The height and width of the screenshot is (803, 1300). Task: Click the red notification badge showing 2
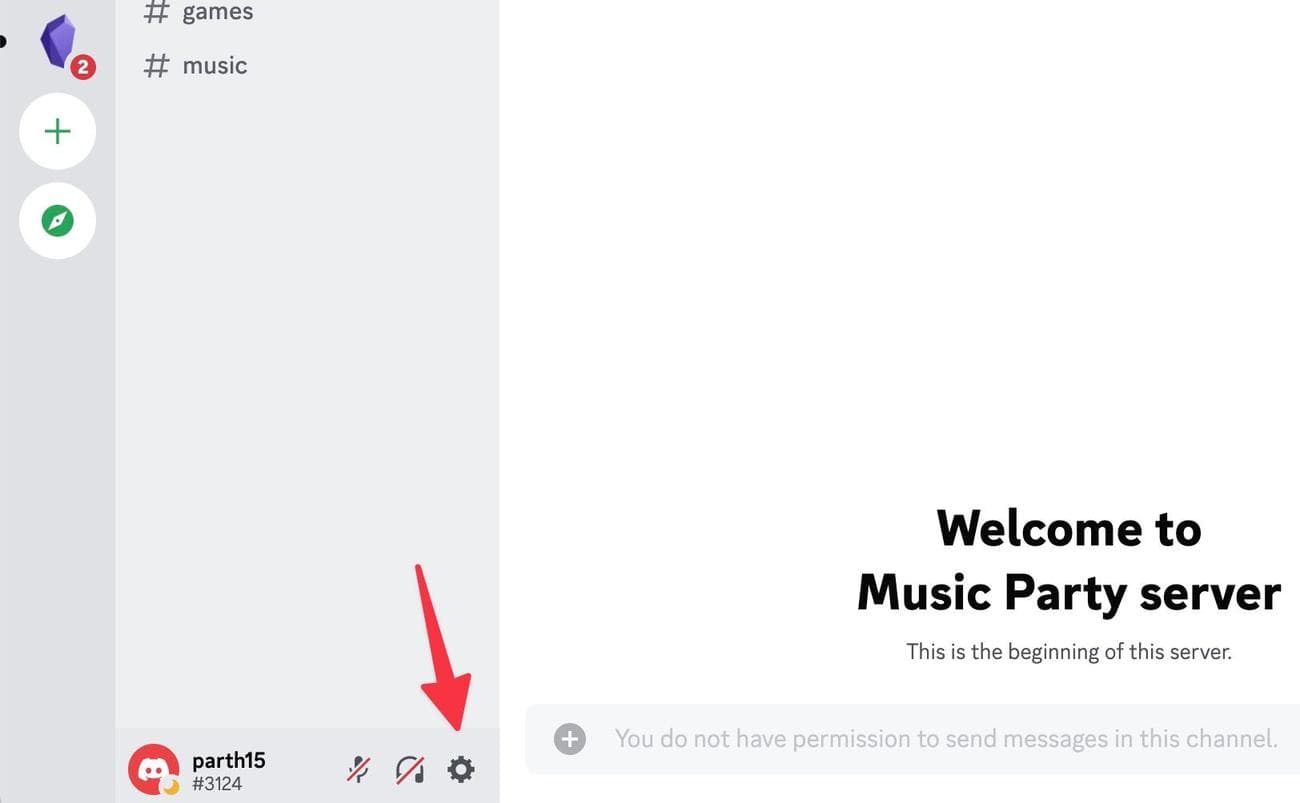tap(82, 67)
